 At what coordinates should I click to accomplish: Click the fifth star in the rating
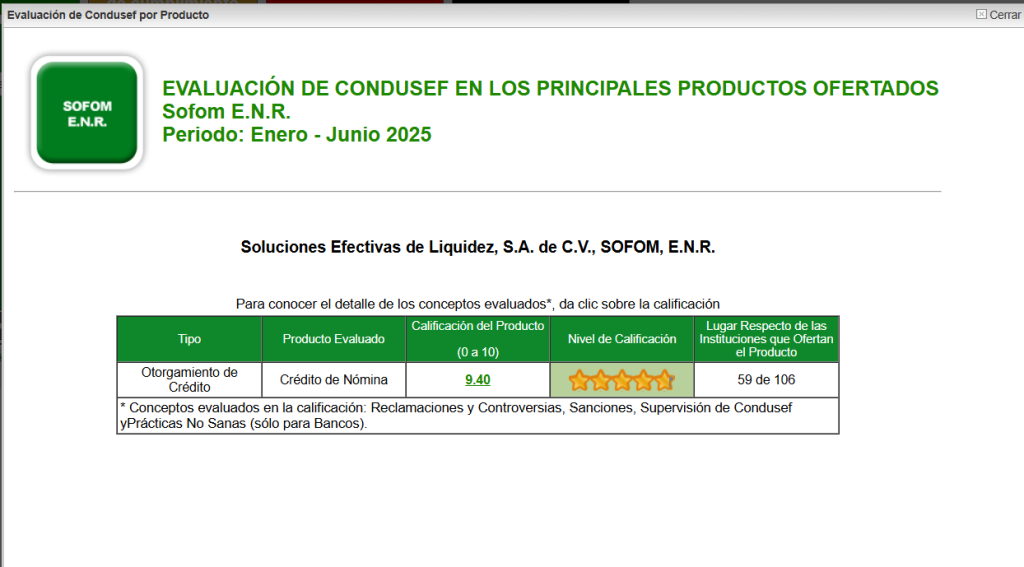tap(664, 380)
